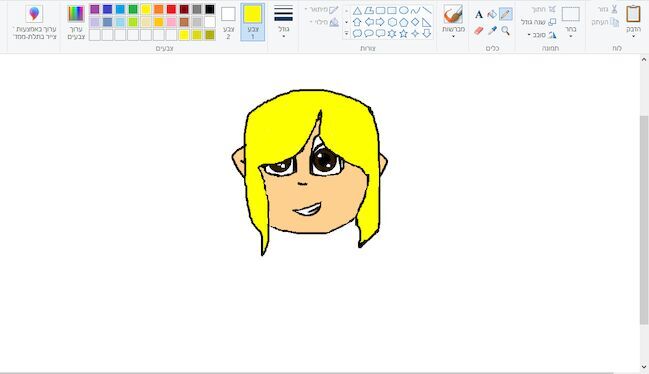
Task: Select the Eraser tool
Action: (479, 30)
